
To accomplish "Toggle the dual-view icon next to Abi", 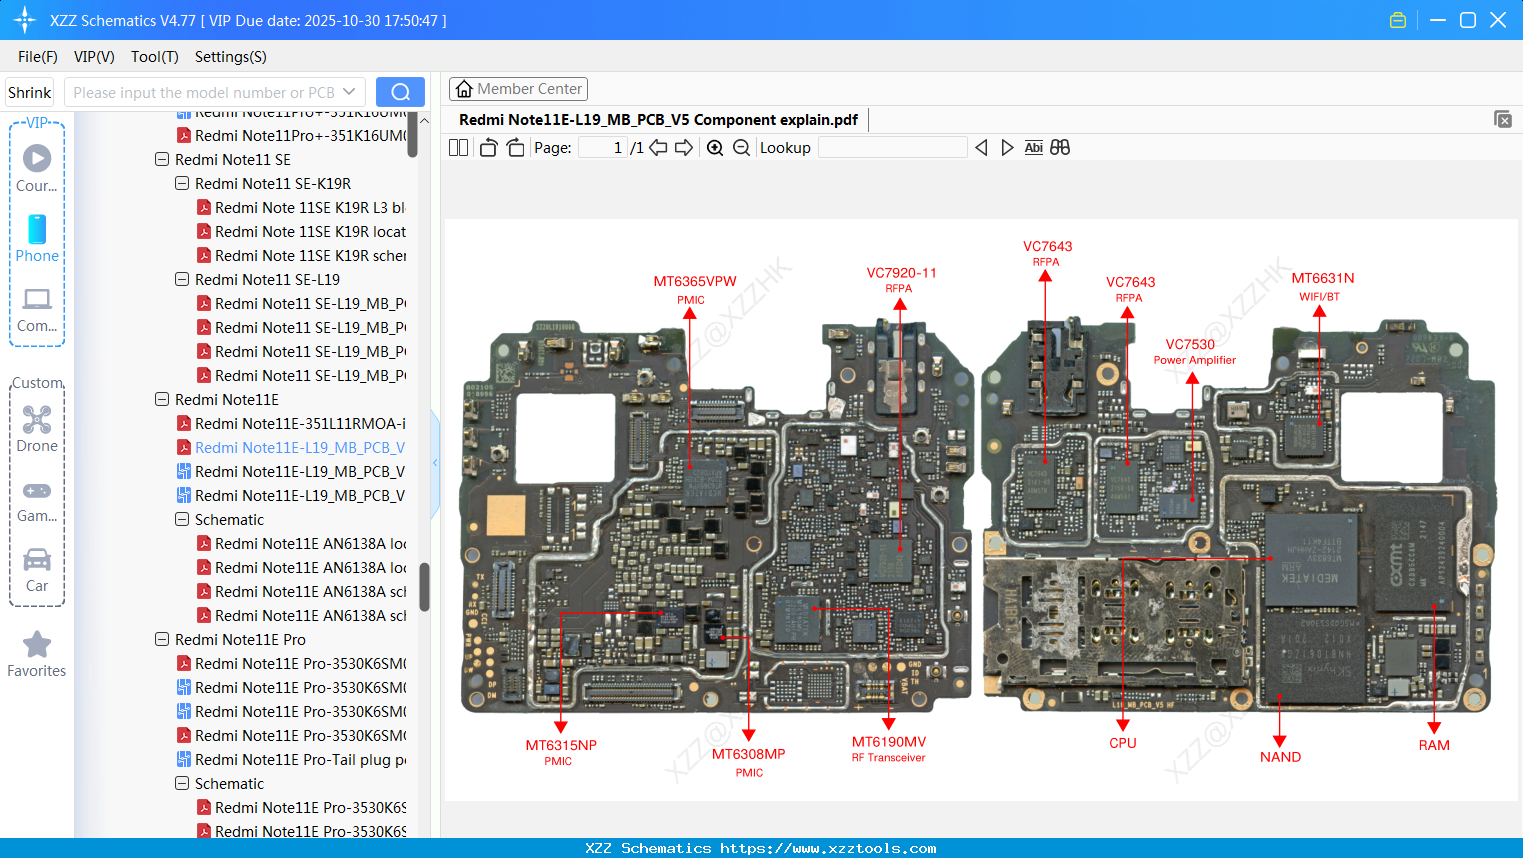I will coord(1060,147).
